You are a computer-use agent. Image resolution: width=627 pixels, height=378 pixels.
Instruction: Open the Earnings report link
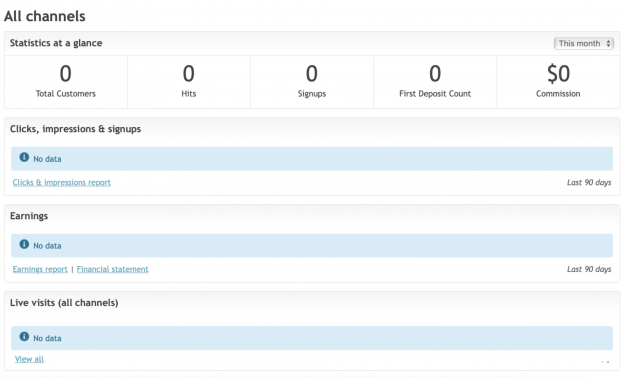[40, 269]
